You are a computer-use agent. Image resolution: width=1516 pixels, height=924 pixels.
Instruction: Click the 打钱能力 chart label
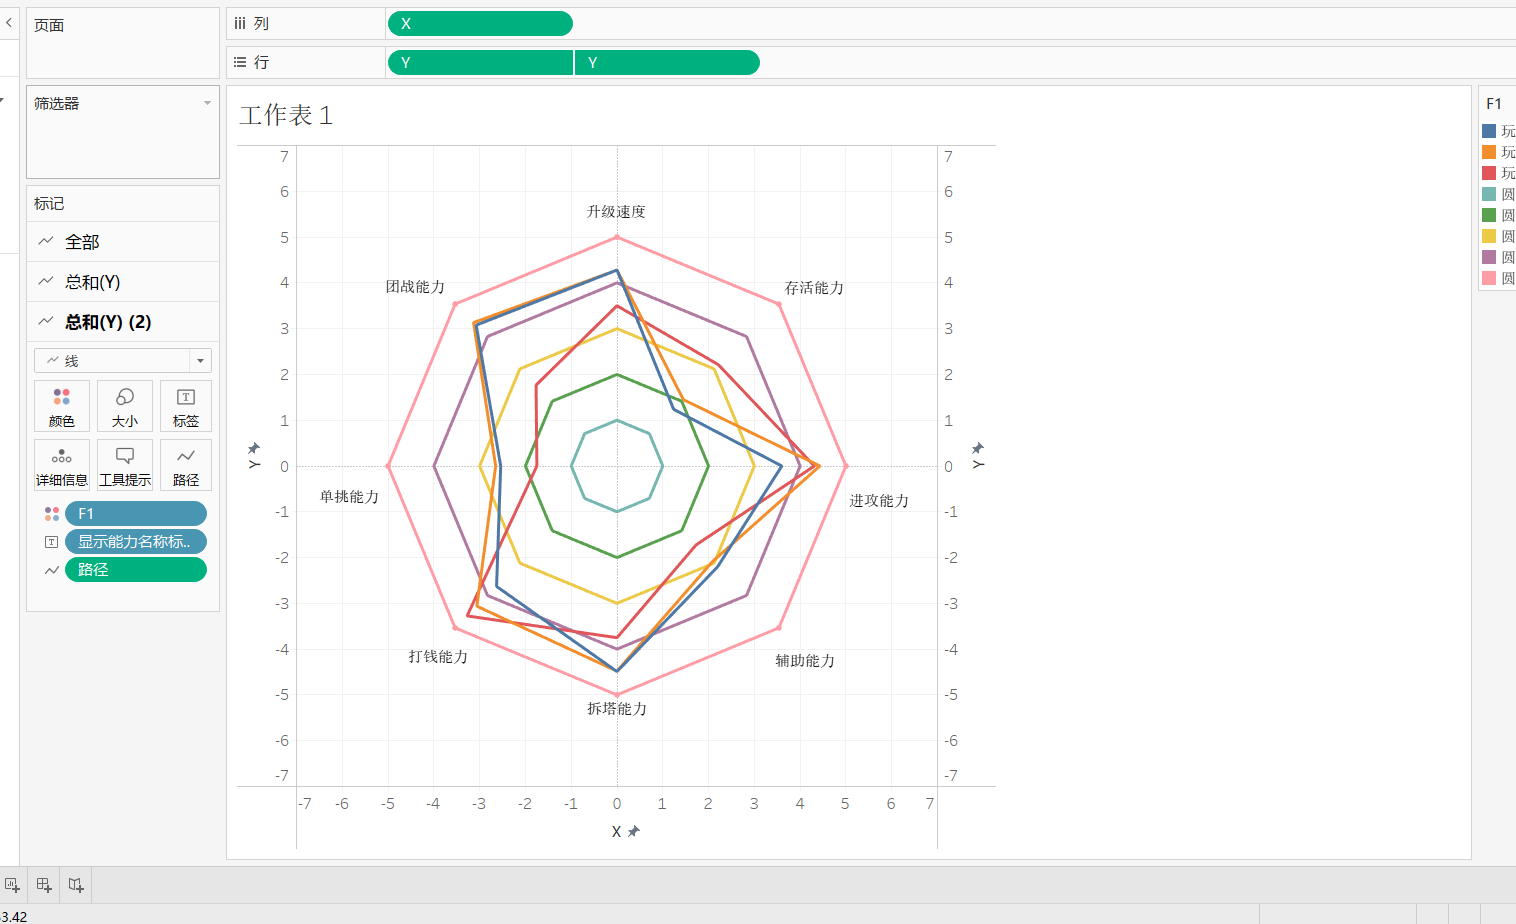click(x=438, y=656)
